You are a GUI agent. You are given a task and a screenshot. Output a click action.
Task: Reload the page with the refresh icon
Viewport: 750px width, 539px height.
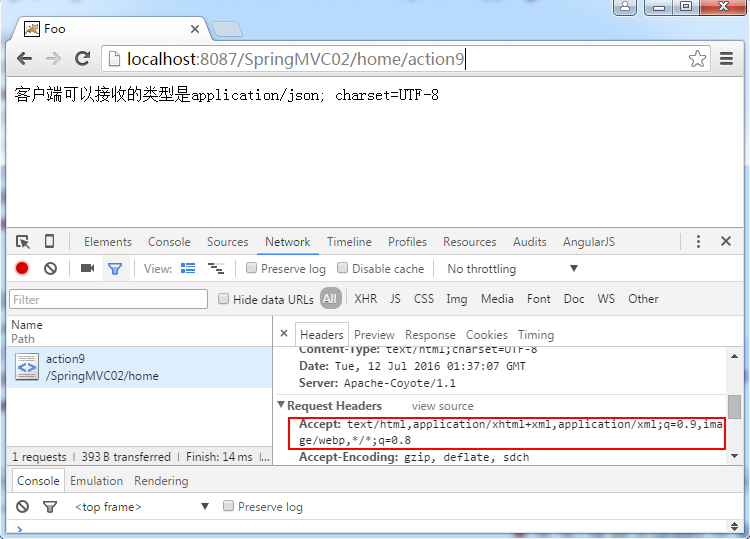click(x=83, y=58)
